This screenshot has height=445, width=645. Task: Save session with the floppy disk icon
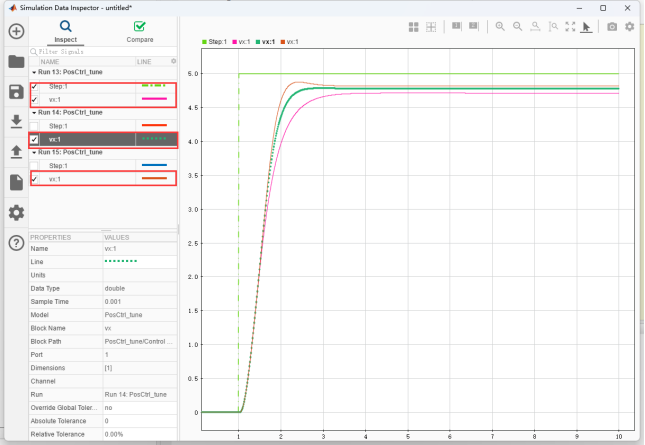(16, 92)
